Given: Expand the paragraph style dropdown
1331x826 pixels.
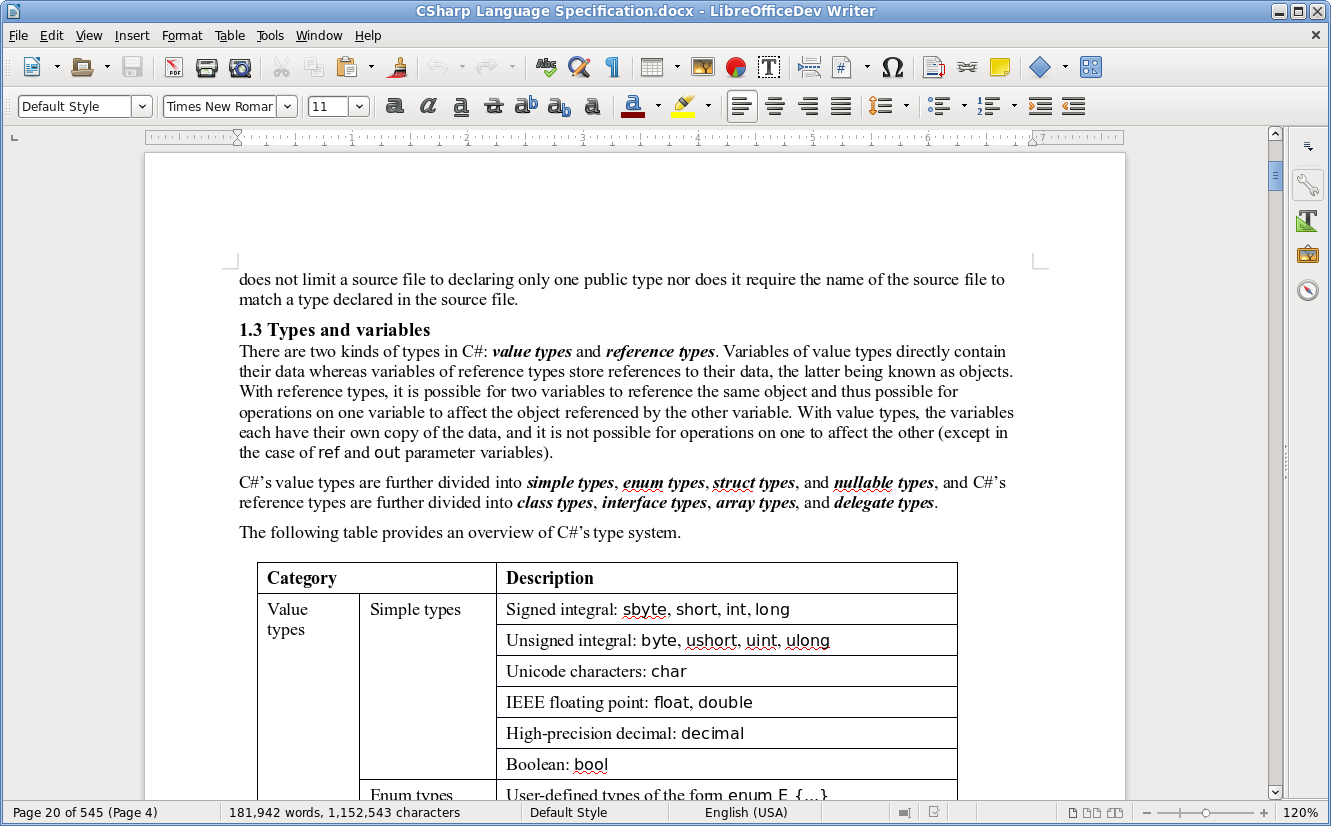Looking at the screenshot, I should point(142,107).
